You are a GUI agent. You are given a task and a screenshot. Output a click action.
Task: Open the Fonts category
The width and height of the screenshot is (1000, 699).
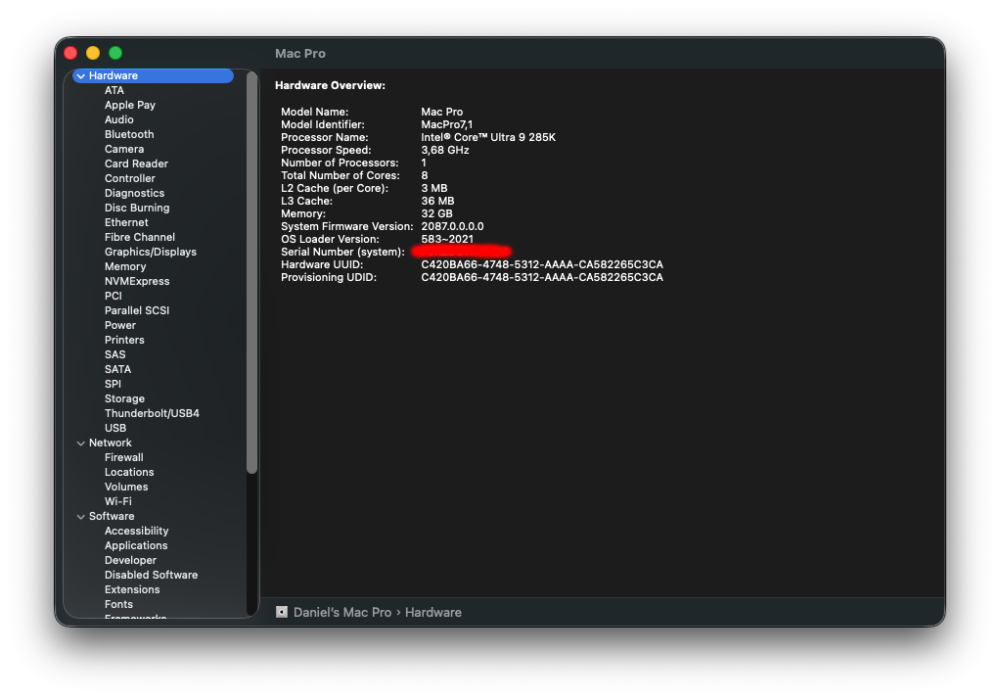pos(119,604)
